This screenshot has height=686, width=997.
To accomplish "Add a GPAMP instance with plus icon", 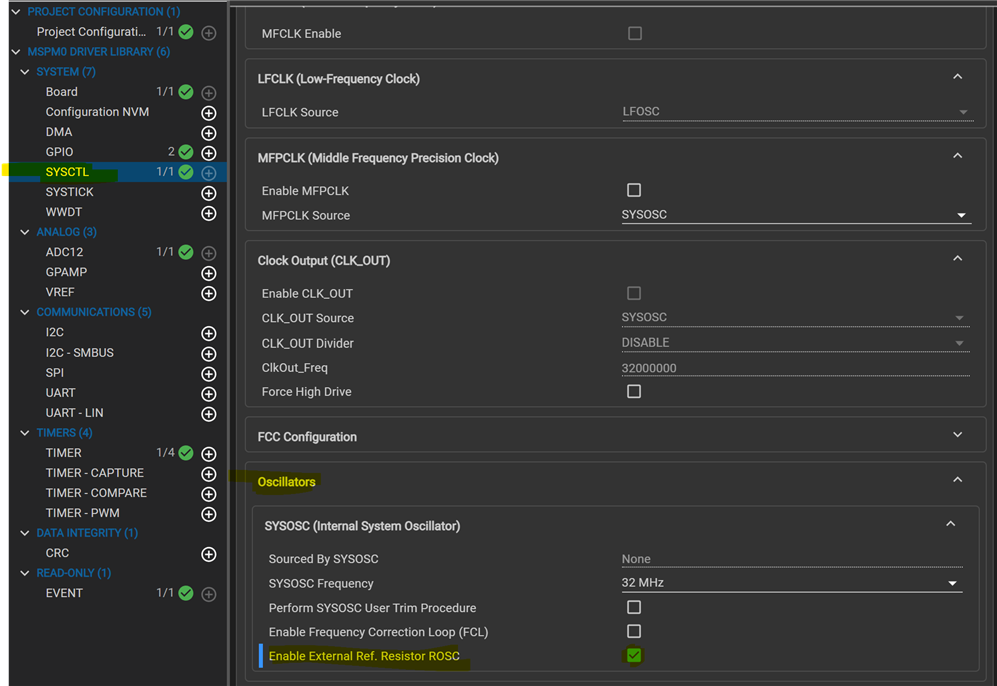I will (x=209, y=273).
